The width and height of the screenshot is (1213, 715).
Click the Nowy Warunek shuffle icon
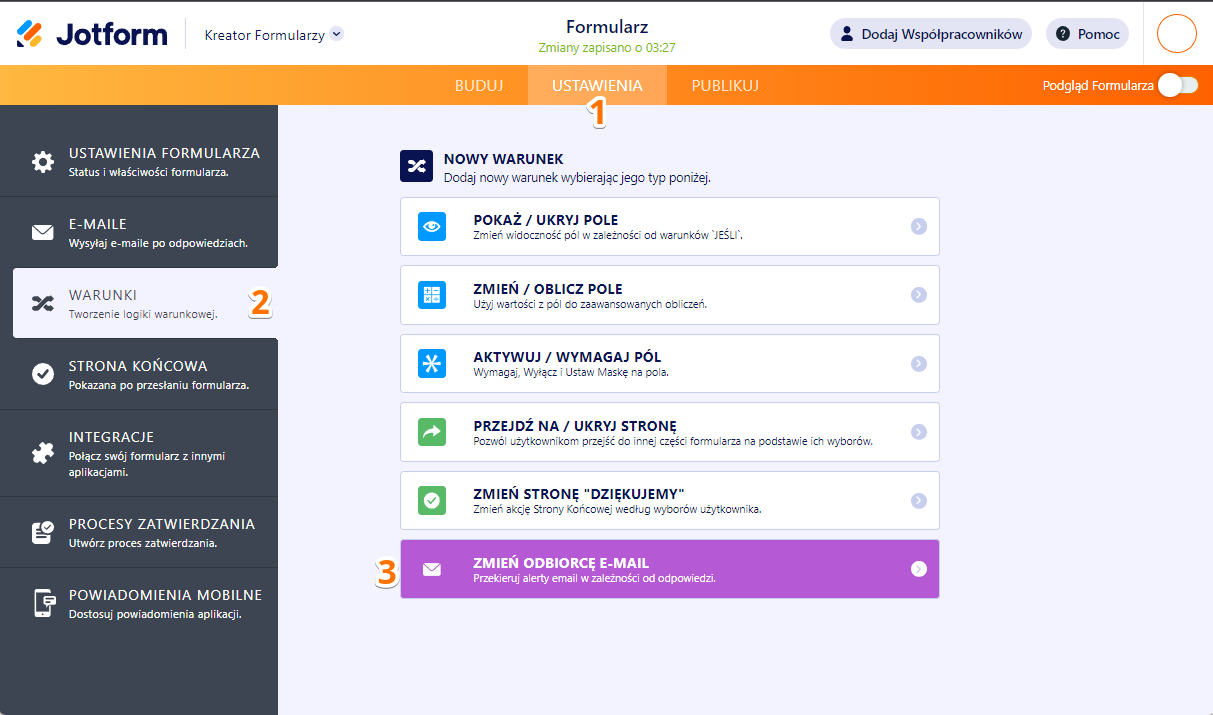point(415,166)
